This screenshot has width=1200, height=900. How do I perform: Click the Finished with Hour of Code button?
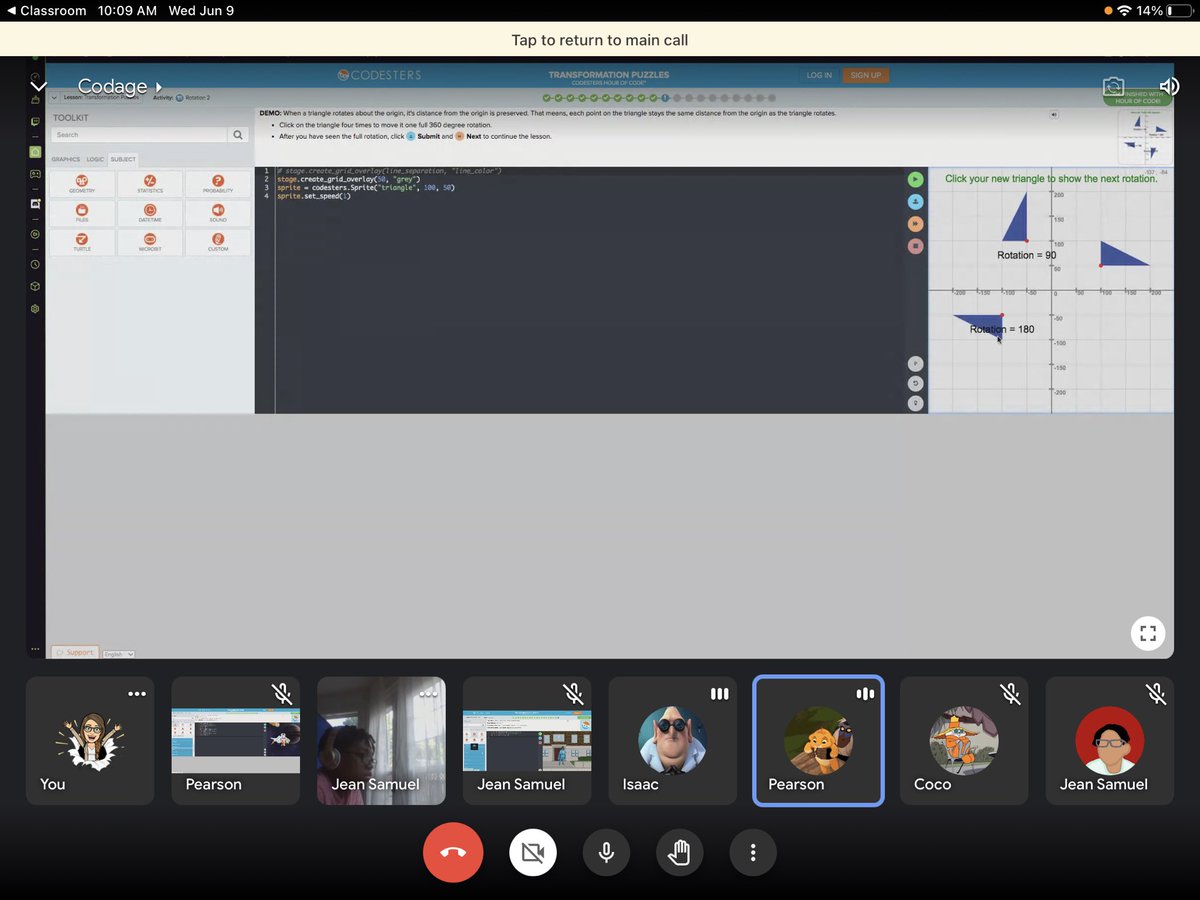point(1138,97)
